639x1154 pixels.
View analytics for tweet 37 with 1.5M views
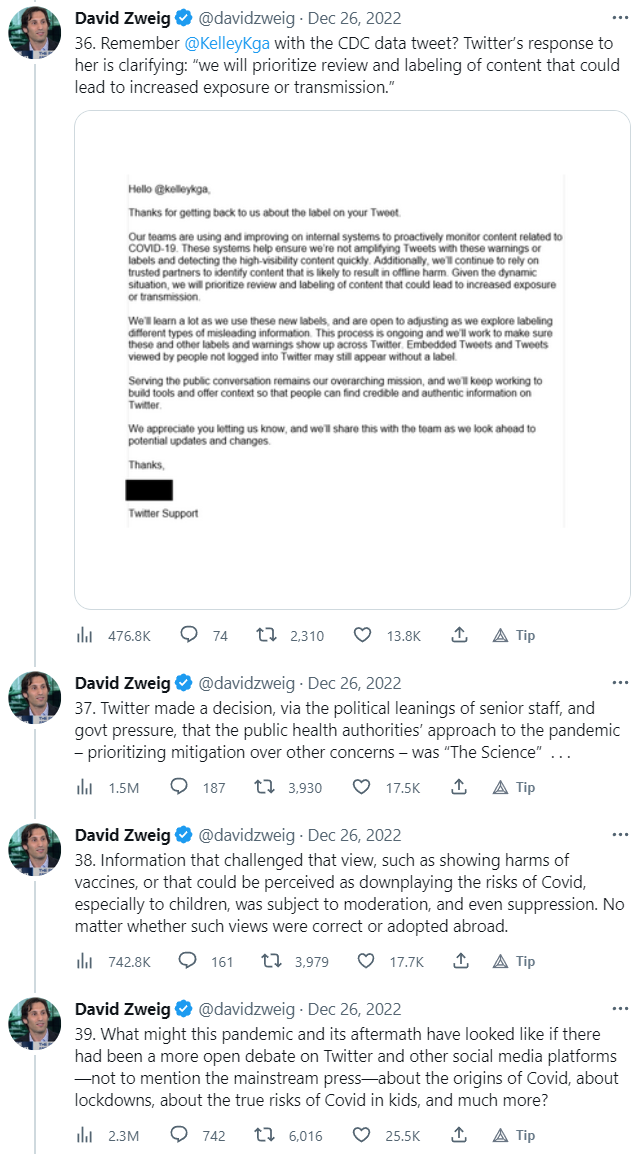tap(85, 787)
